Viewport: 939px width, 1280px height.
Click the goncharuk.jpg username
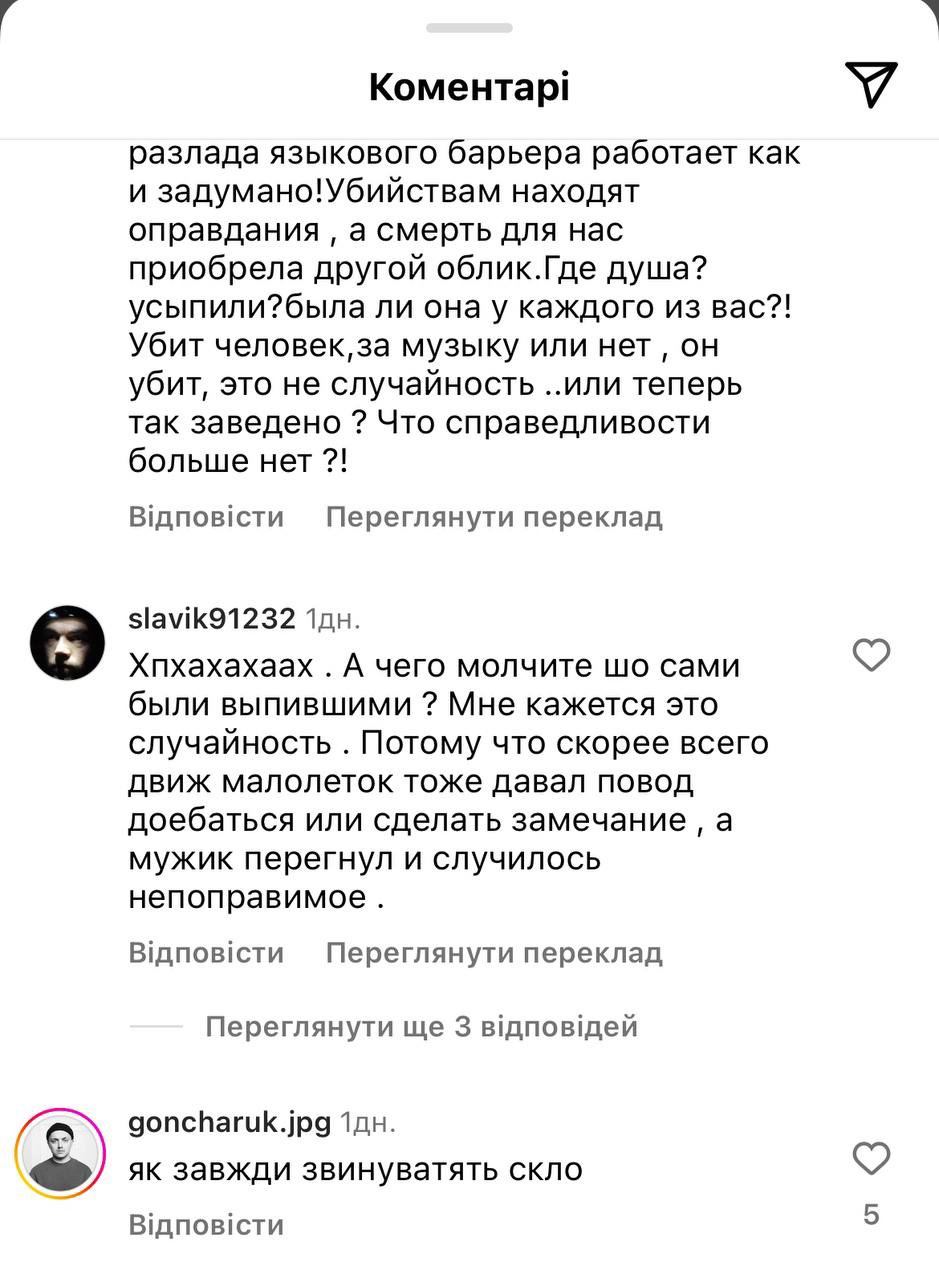click(x=226, y=1122)
